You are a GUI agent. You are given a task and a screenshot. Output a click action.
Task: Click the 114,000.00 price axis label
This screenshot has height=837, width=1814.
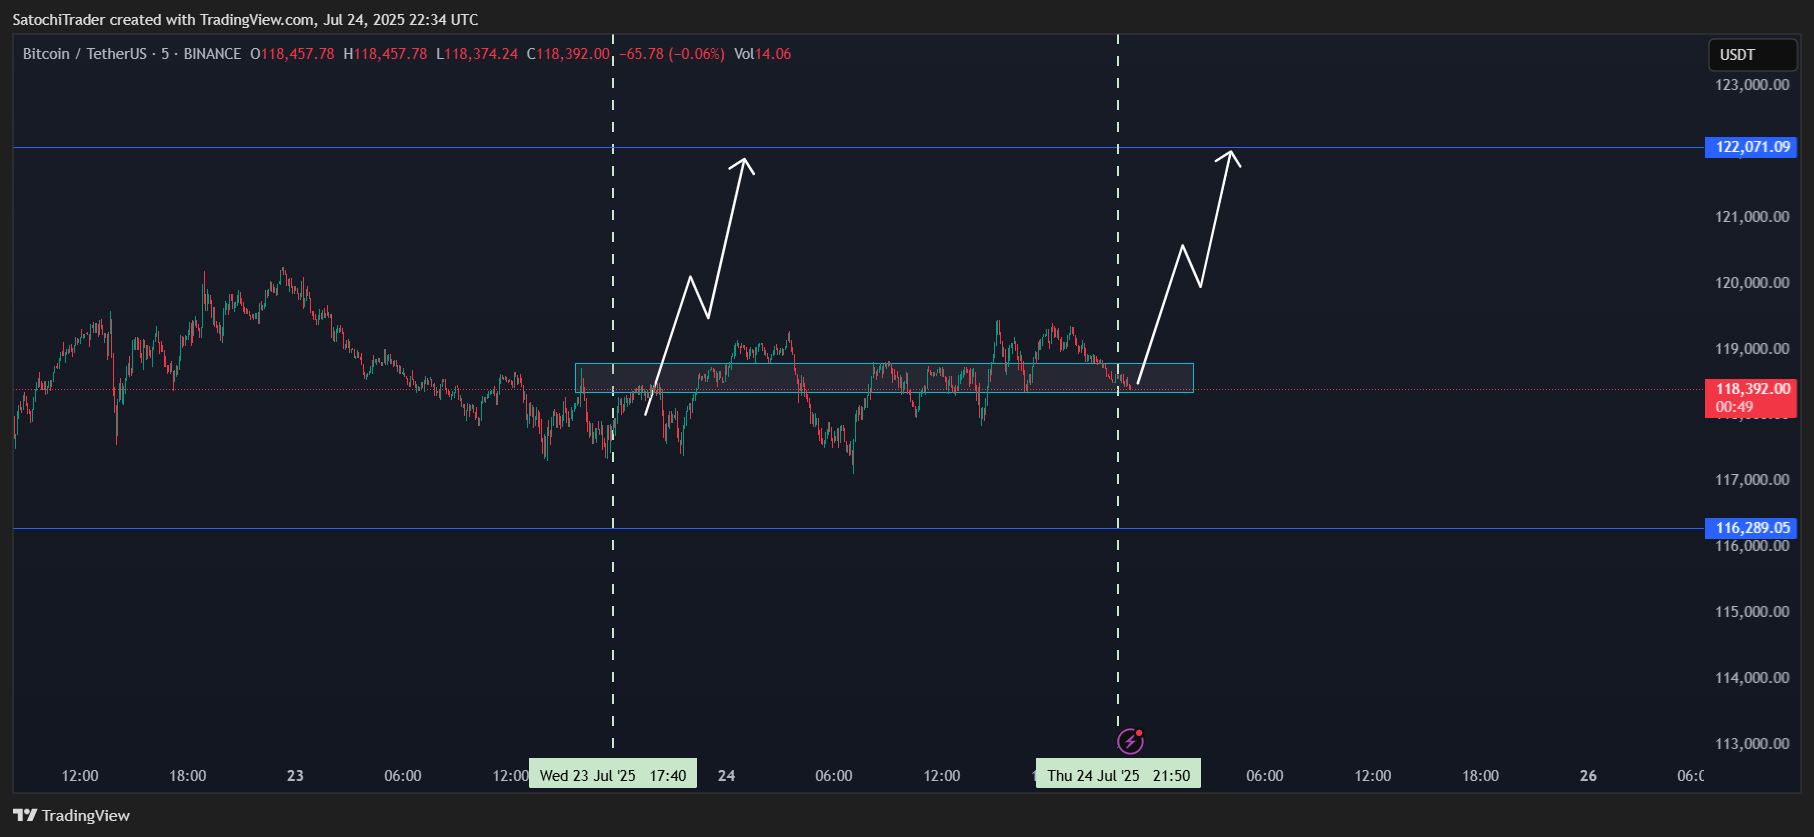pyautogui.click(x=1752, y=678)
